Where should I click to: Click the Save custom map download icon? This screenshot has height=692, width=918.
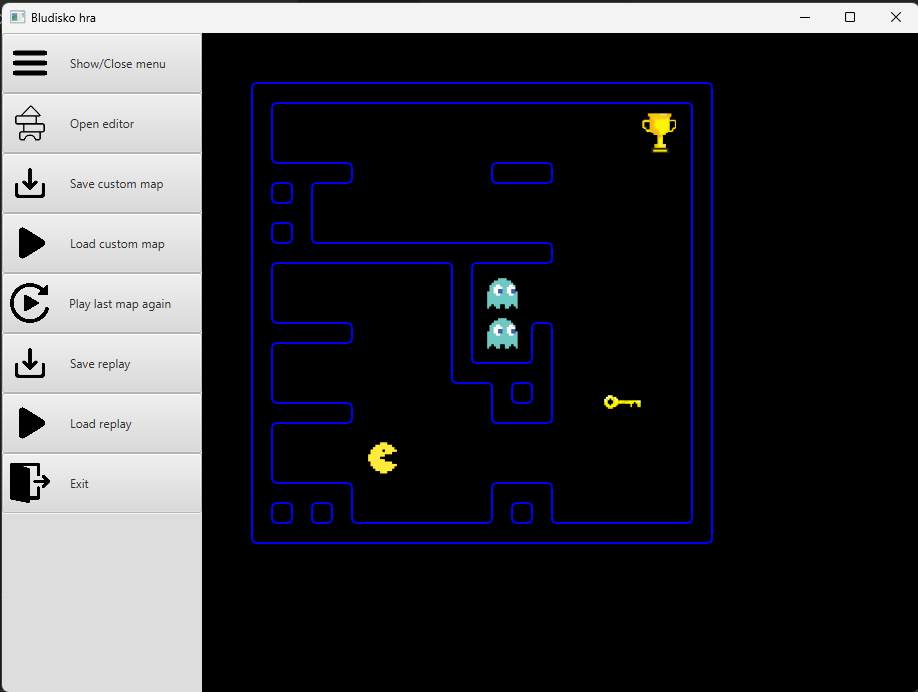tap(30, 183)
